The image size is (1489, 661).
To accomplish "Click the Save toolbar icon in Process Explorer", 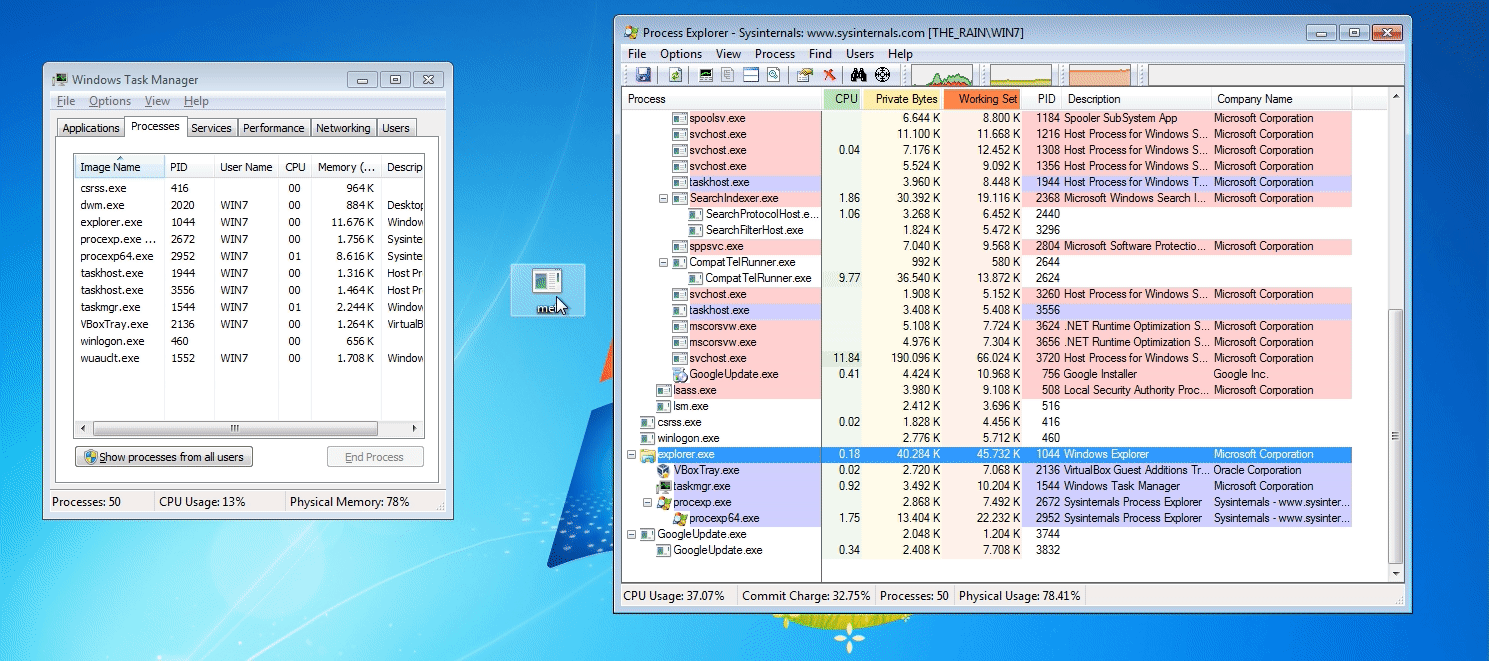I will (x=643, y=75).
